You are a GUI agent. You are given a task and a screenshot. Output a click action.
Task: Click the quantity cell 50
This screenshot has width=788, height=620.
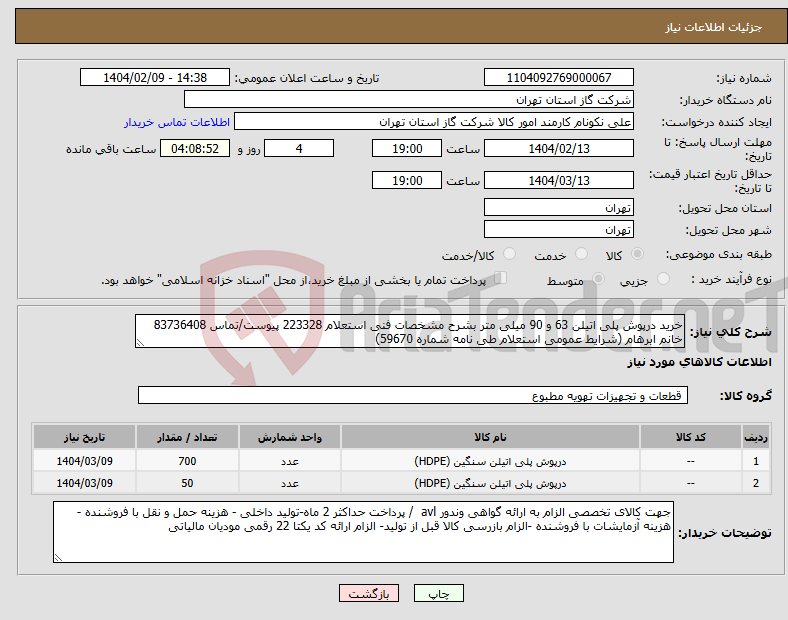coord(187,483)
